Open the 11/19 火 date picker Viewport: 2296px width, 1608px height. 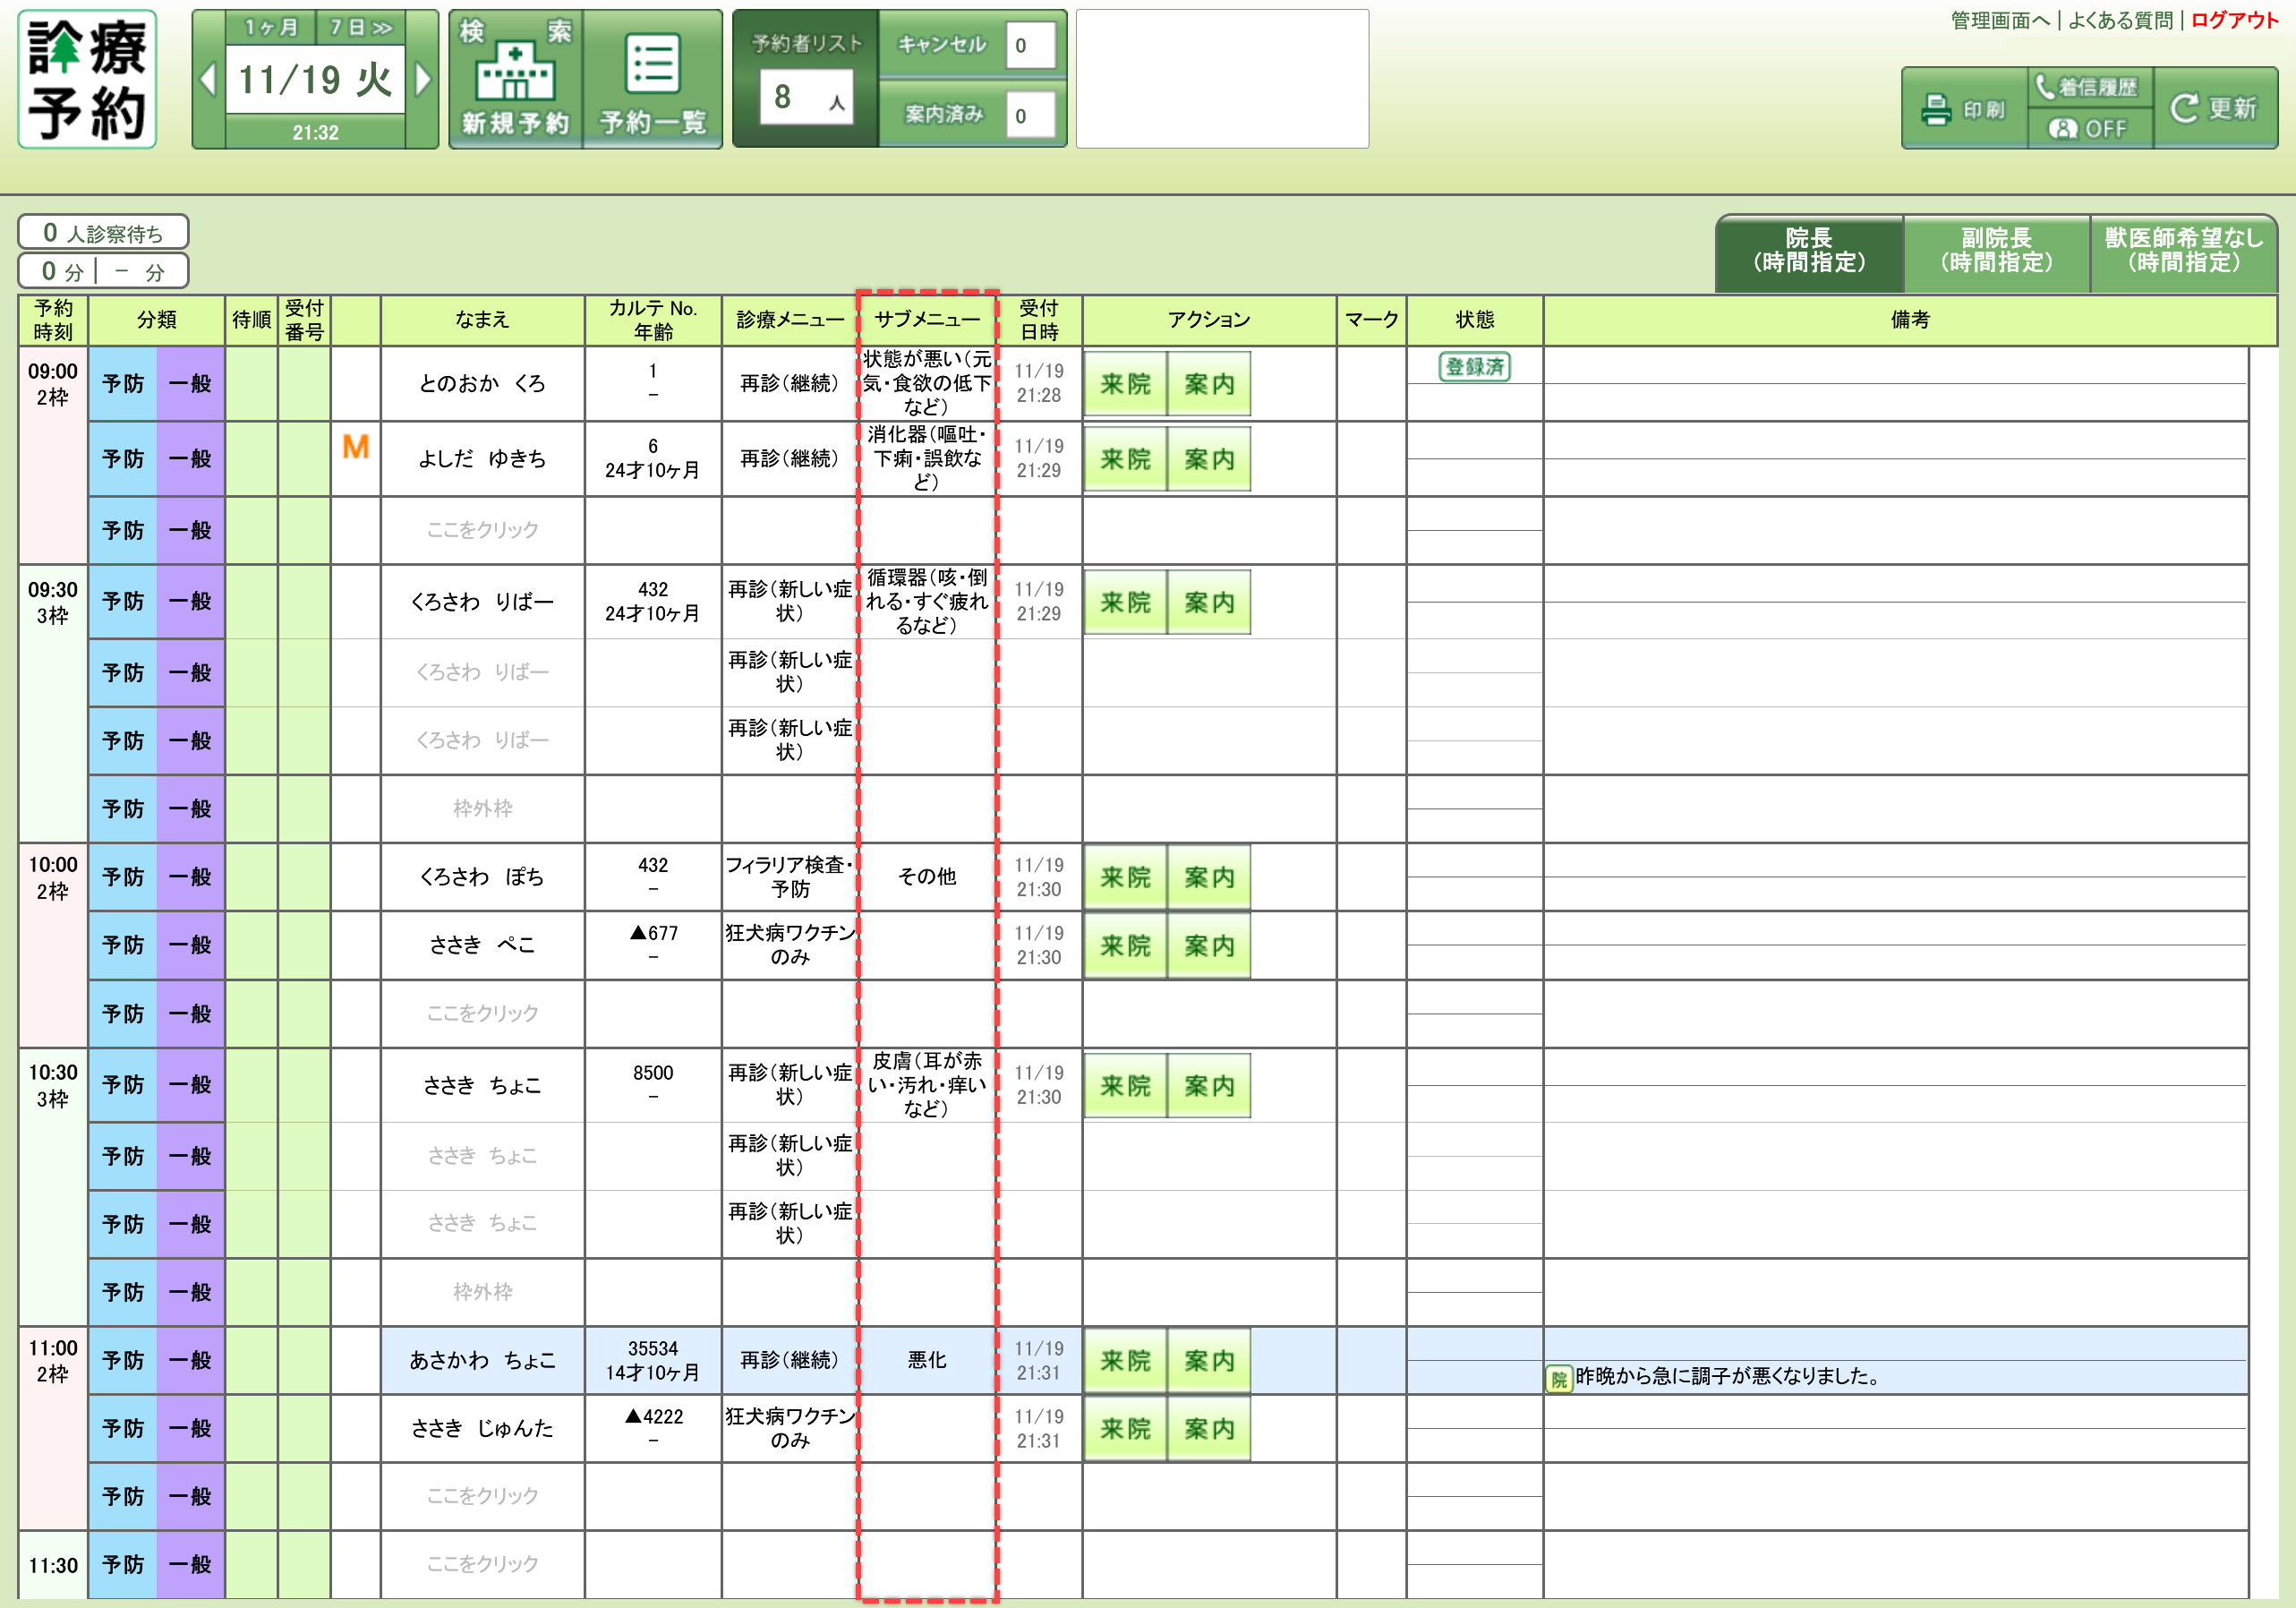click(315, 80)
